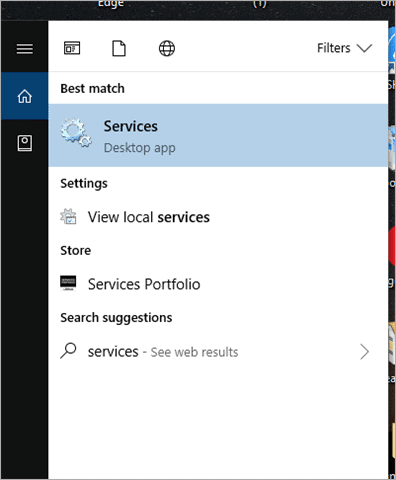Open the hamburger menu in search sidebar
Viewport: 396px width, 480px height.
(25, 49)
